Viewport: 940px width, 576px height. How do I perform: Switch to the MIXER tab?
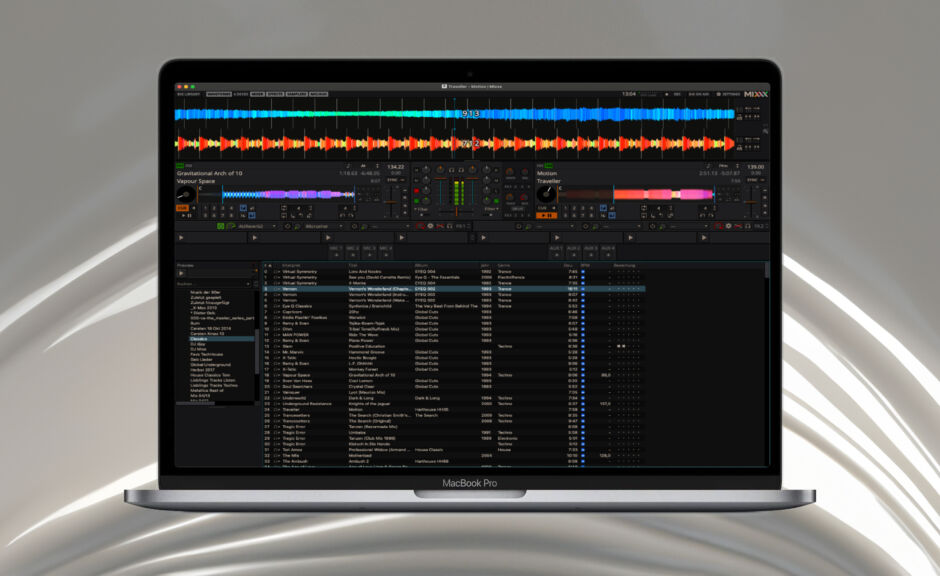(x=258, y=94)
